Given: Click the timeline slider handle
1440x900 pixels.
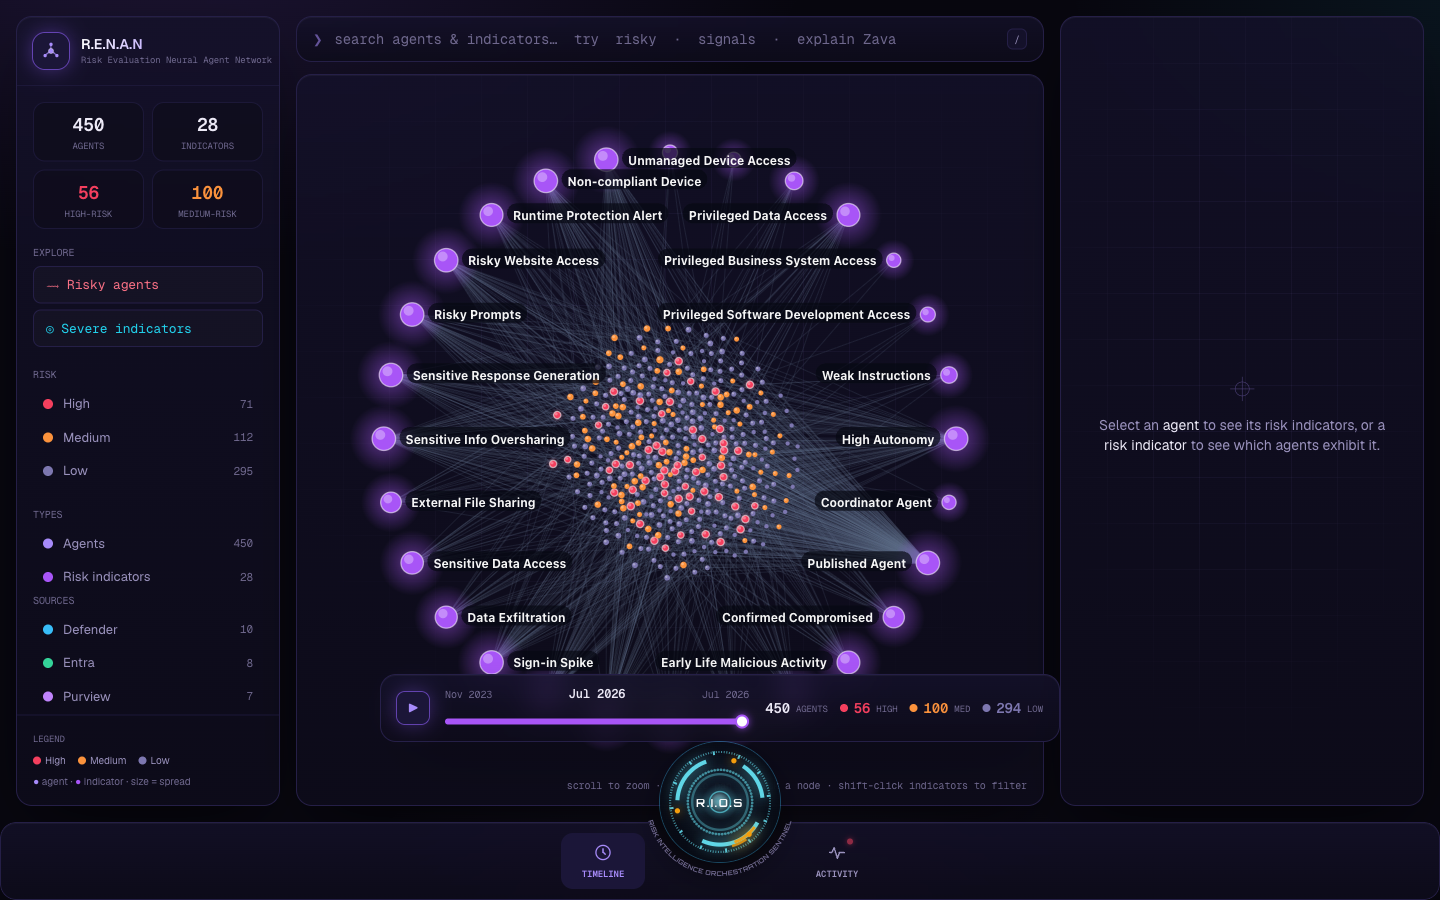Looking at the screenshot, I should [x=742, y=721].
